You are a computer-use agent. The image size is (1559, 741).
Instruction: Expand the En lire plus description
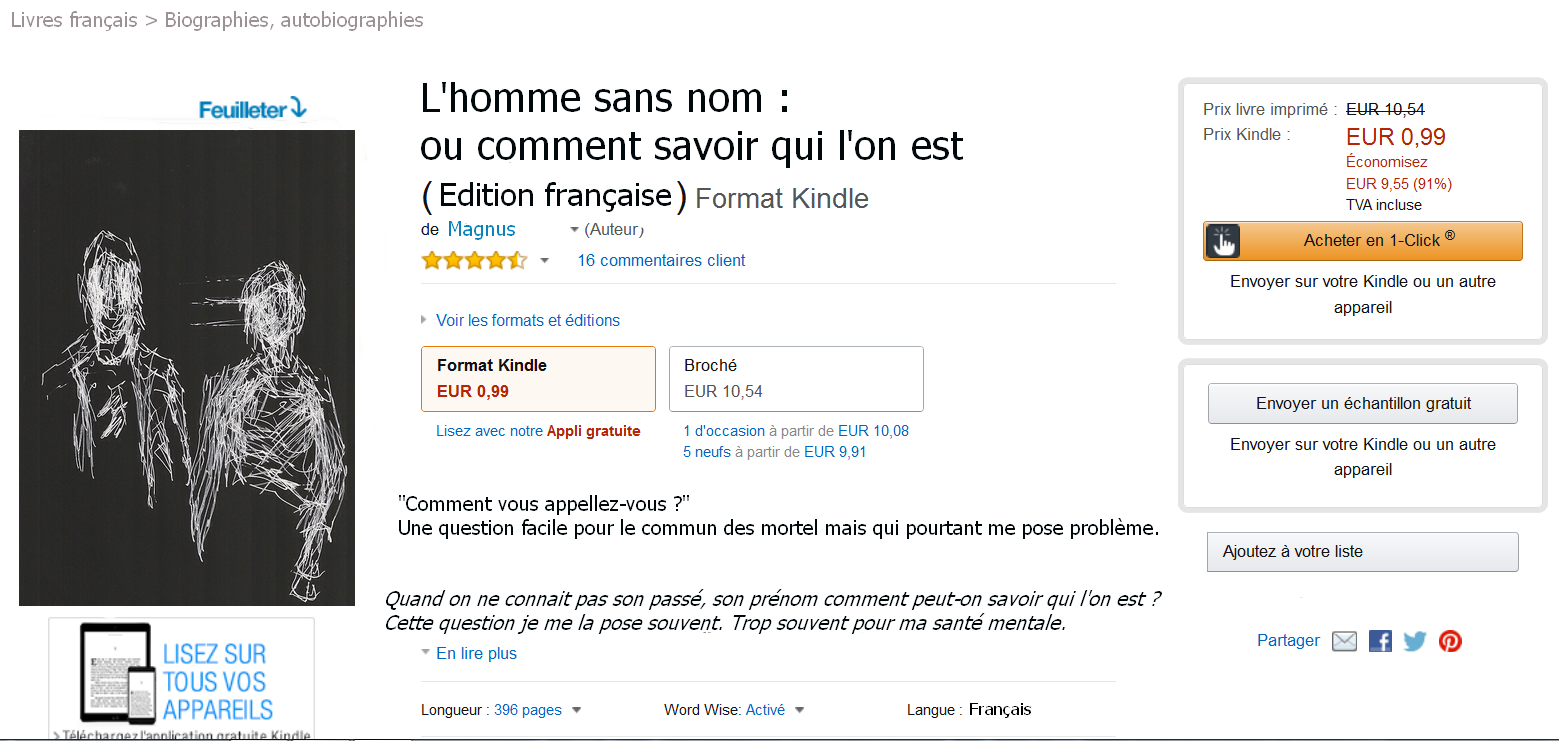coord(476,653)
